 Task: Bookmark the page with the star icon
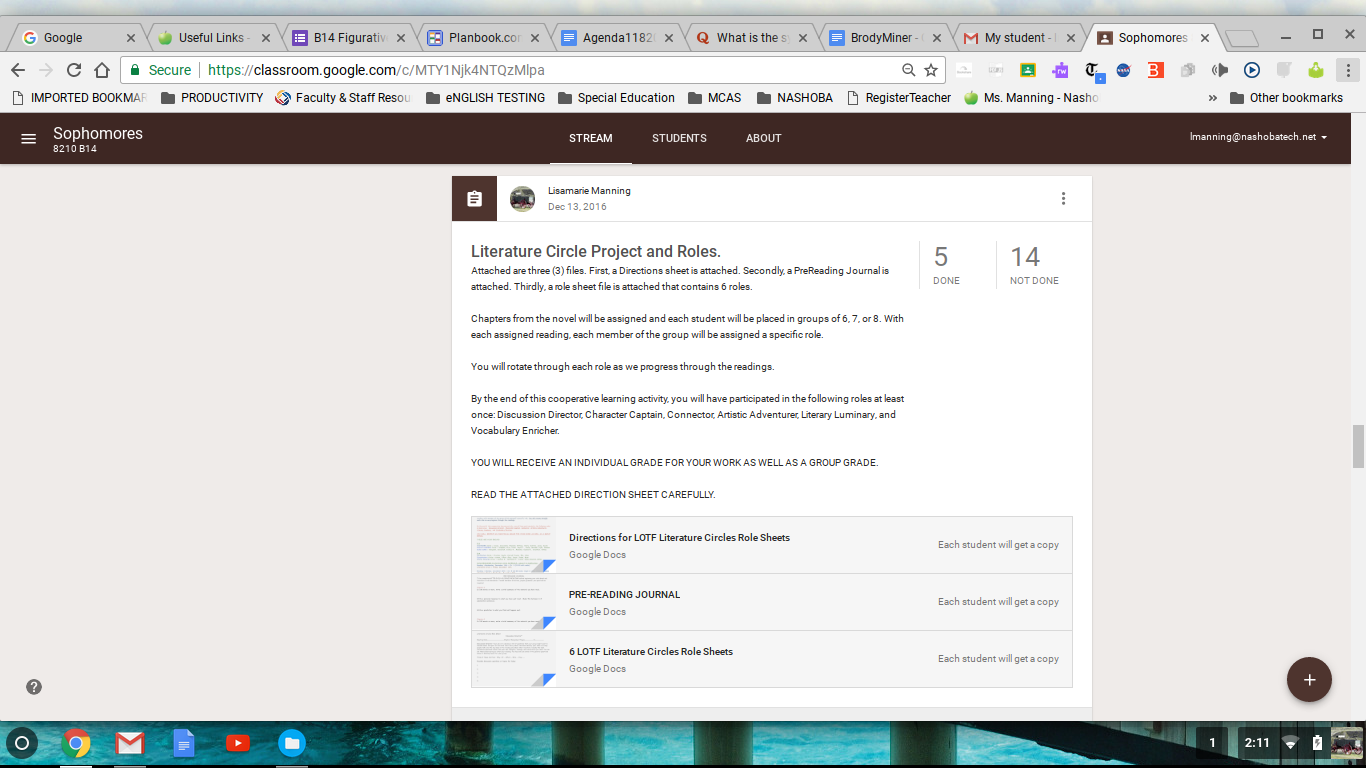tap(931, 70)
